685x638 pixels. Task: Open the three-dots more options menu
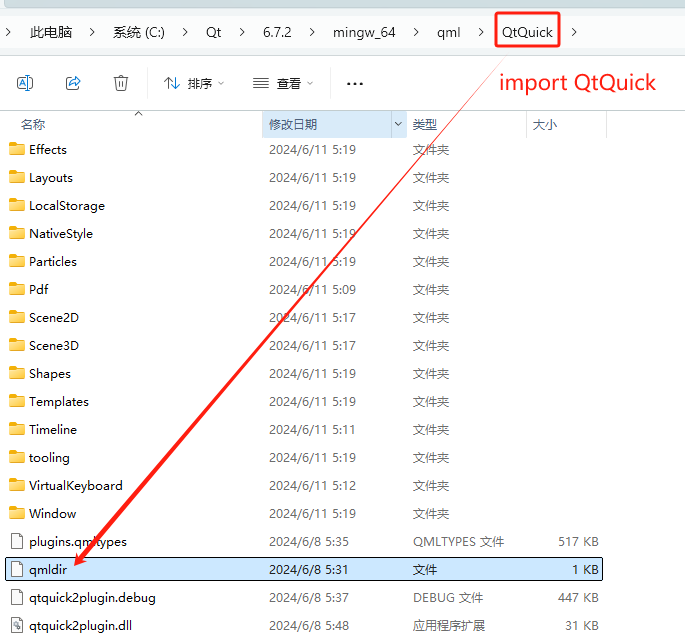pyautogui.click(x=355, y=83)
